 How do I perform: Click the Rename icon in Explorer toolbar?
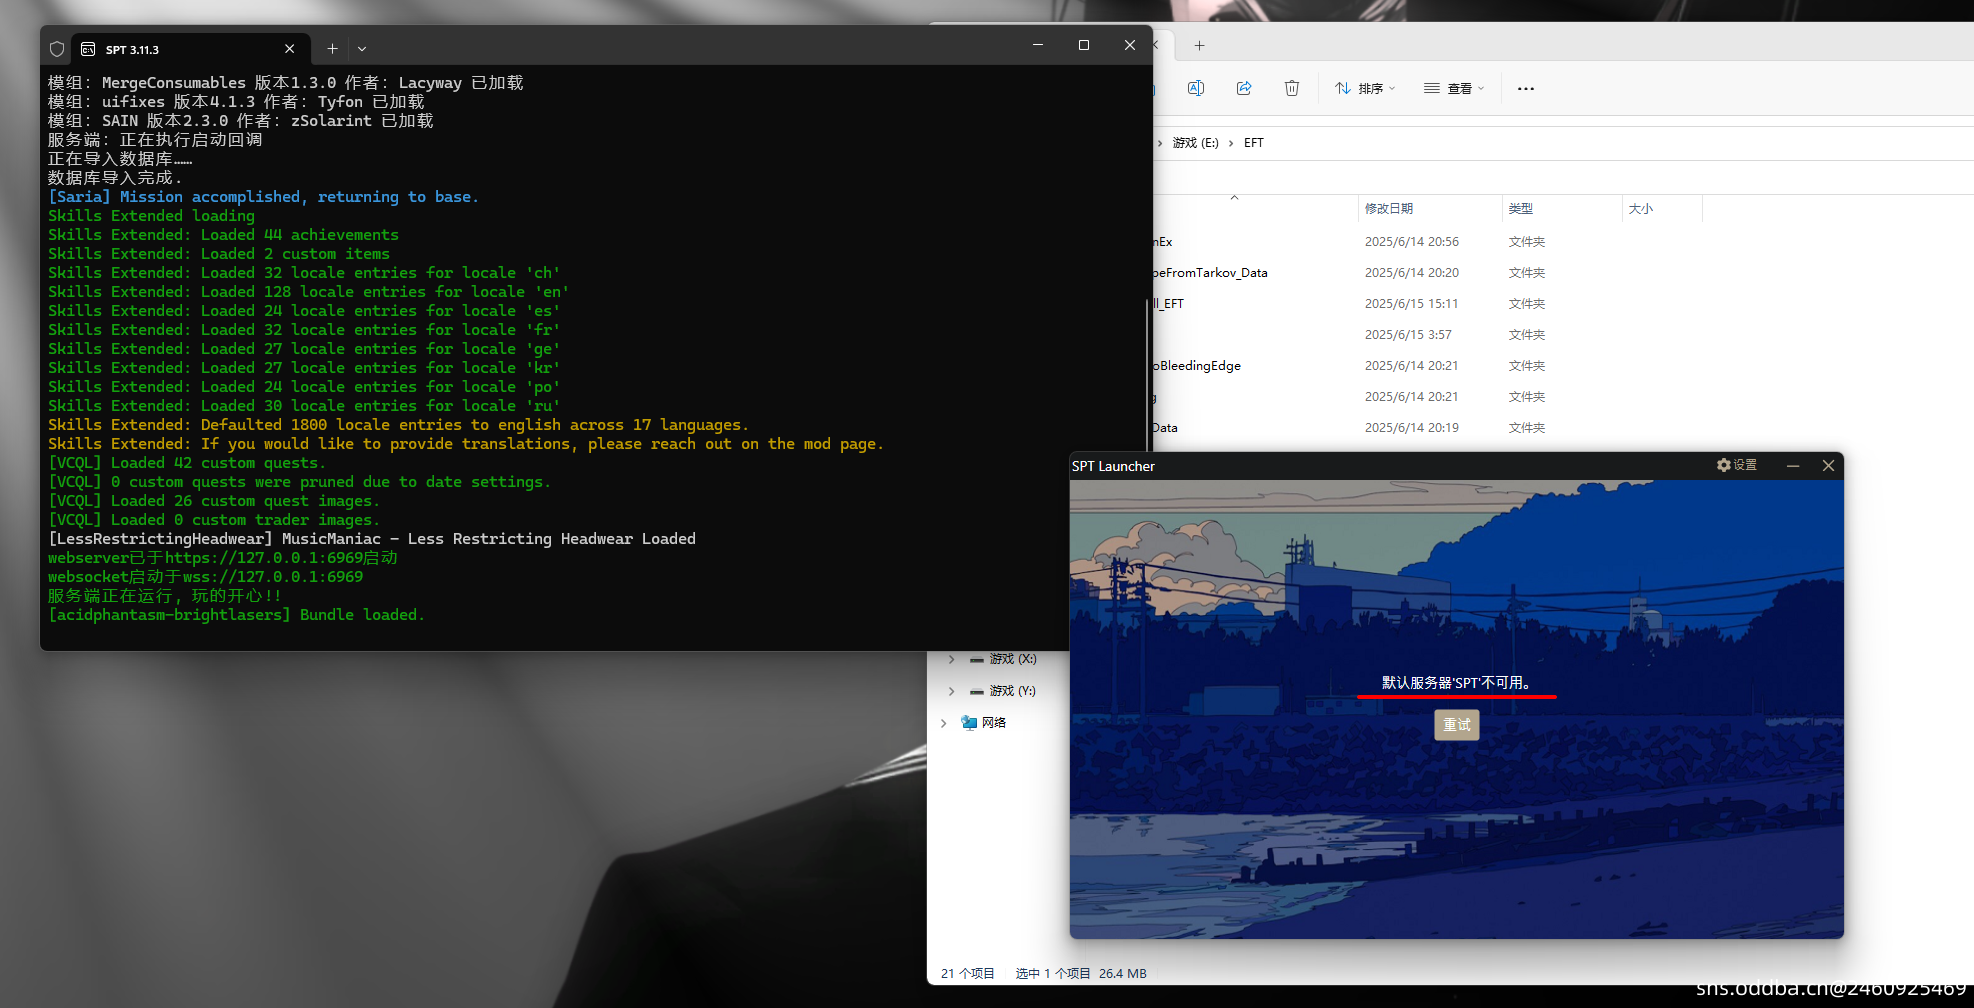tap(1195, 88)
